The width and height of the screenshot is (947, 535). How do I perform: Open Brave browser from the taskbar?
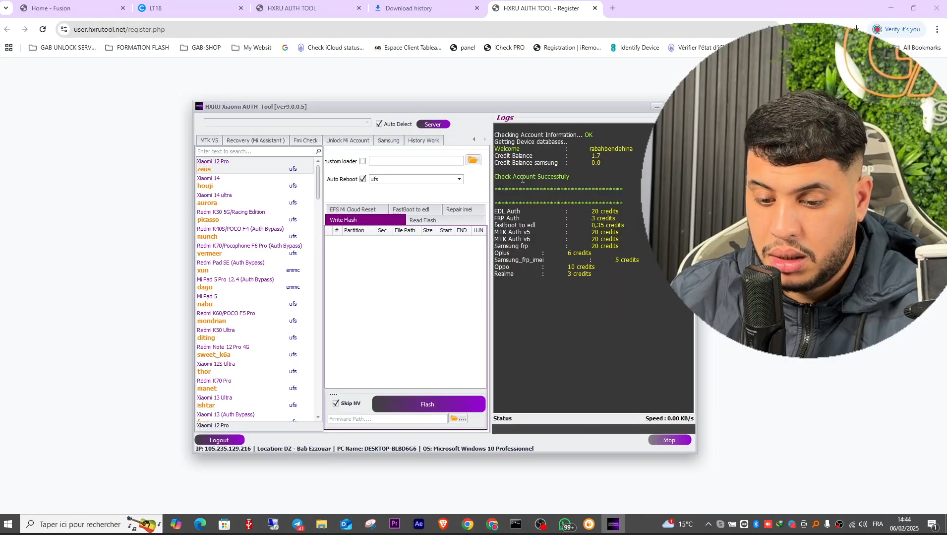443,524
